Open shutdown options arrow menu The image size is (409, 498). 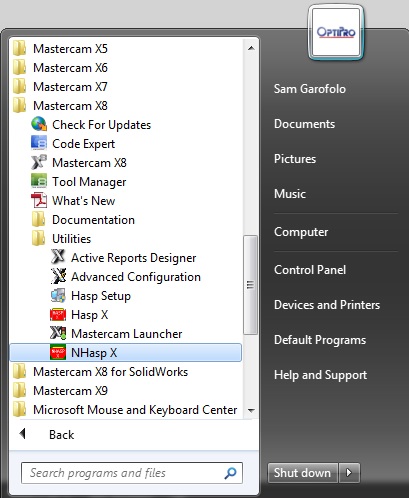[x=349, y=473]
